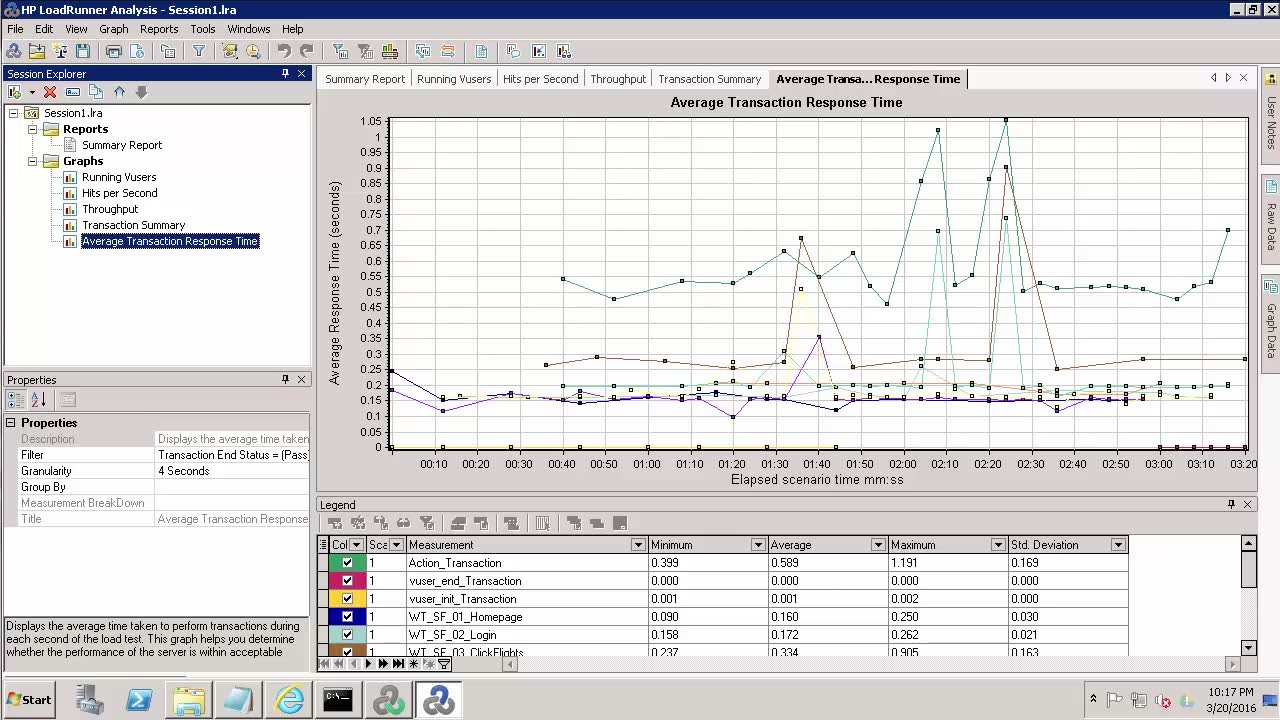Image resolution: width=1280 pixels, height=720 pixels.
Task: Click the set granularity clock icon
Action: coord(253,51)
